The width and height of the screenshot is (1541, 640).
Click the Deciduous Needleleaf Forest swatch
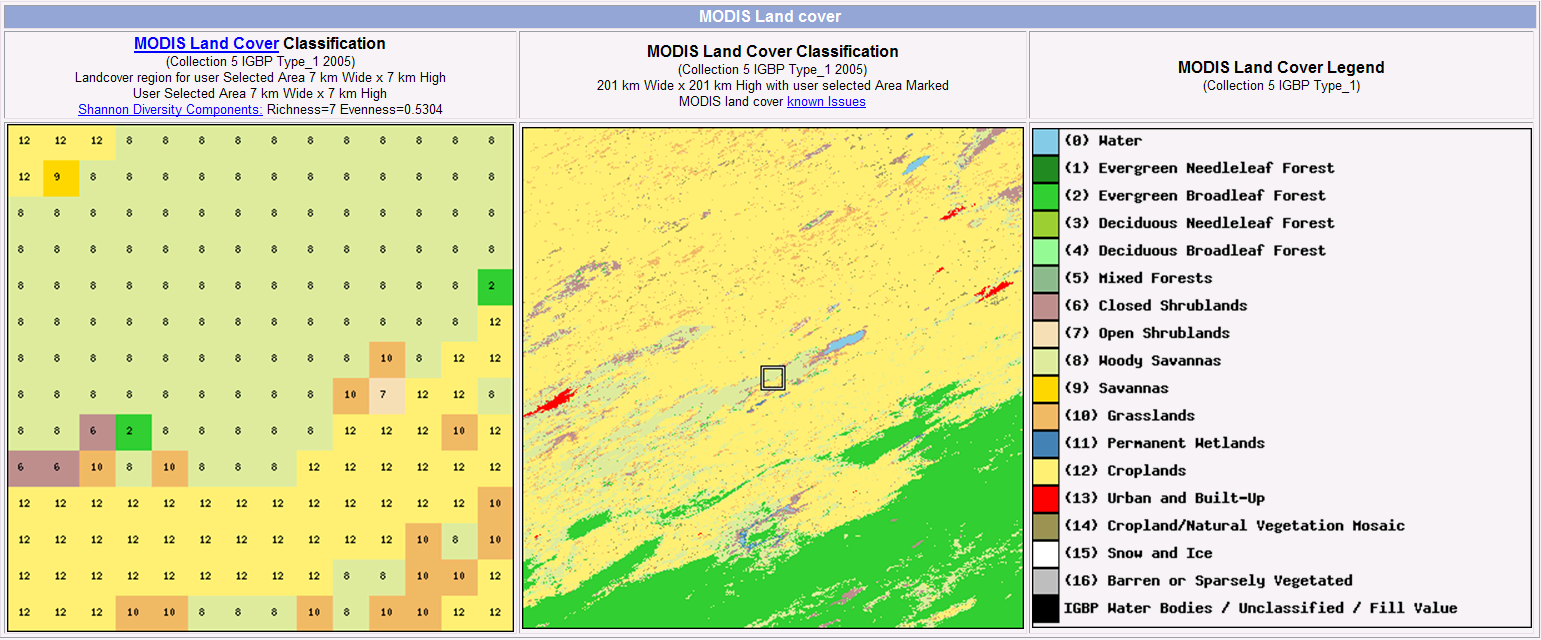1045,224
